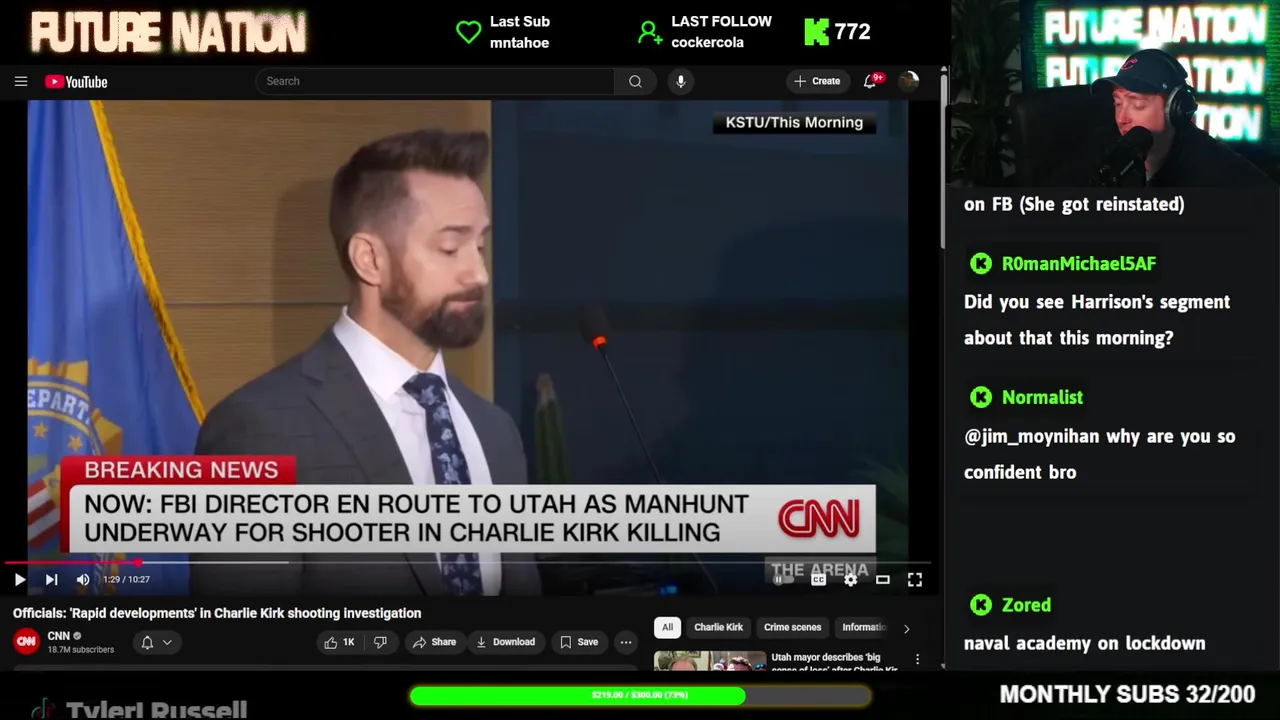1280x720 pixels.
Task: Start voice search with microphone icon
Action: (681, 81)
